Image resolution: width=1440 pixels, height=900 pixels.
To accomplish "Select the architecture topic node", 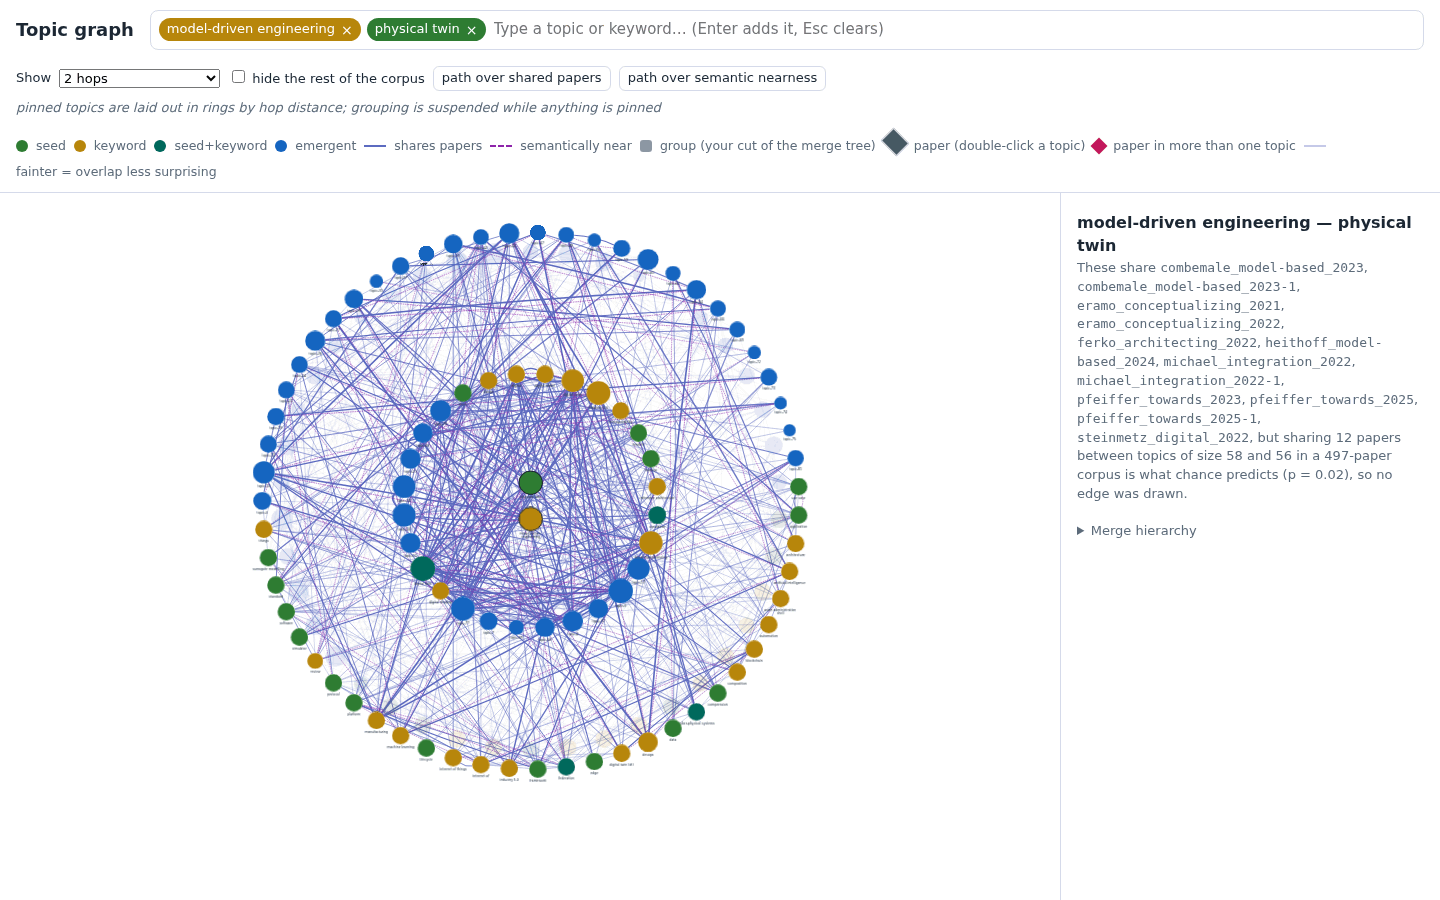I will point(796,544).
